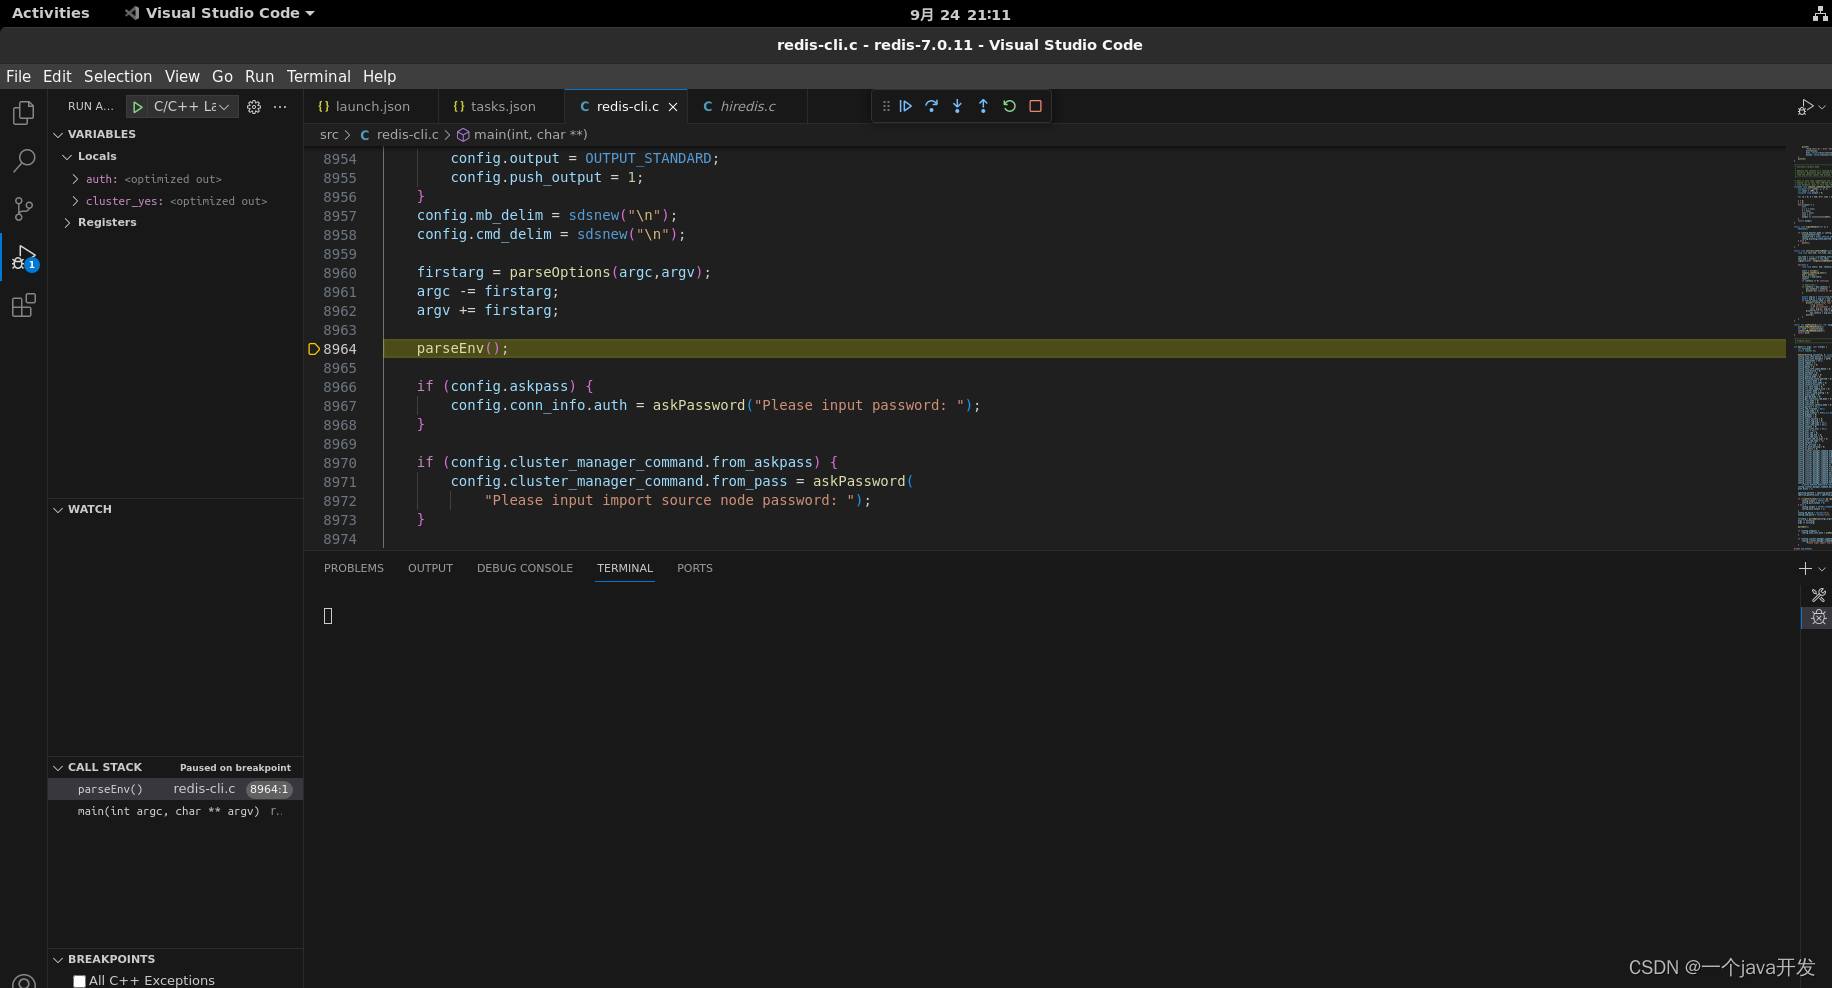Click Step Into in debug toolbar
The width and height of the screenshot is (1832, 988).
[x=958, y=106]
